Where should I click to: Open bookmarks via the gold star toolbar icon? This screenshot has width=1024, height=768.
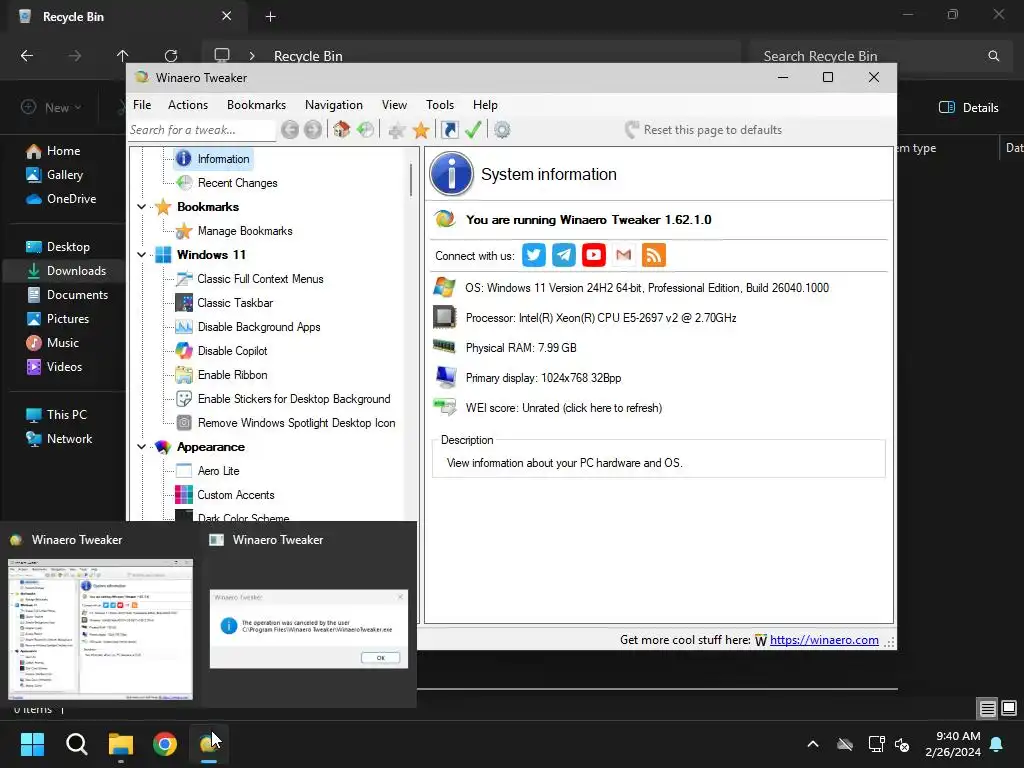(421, 130)
